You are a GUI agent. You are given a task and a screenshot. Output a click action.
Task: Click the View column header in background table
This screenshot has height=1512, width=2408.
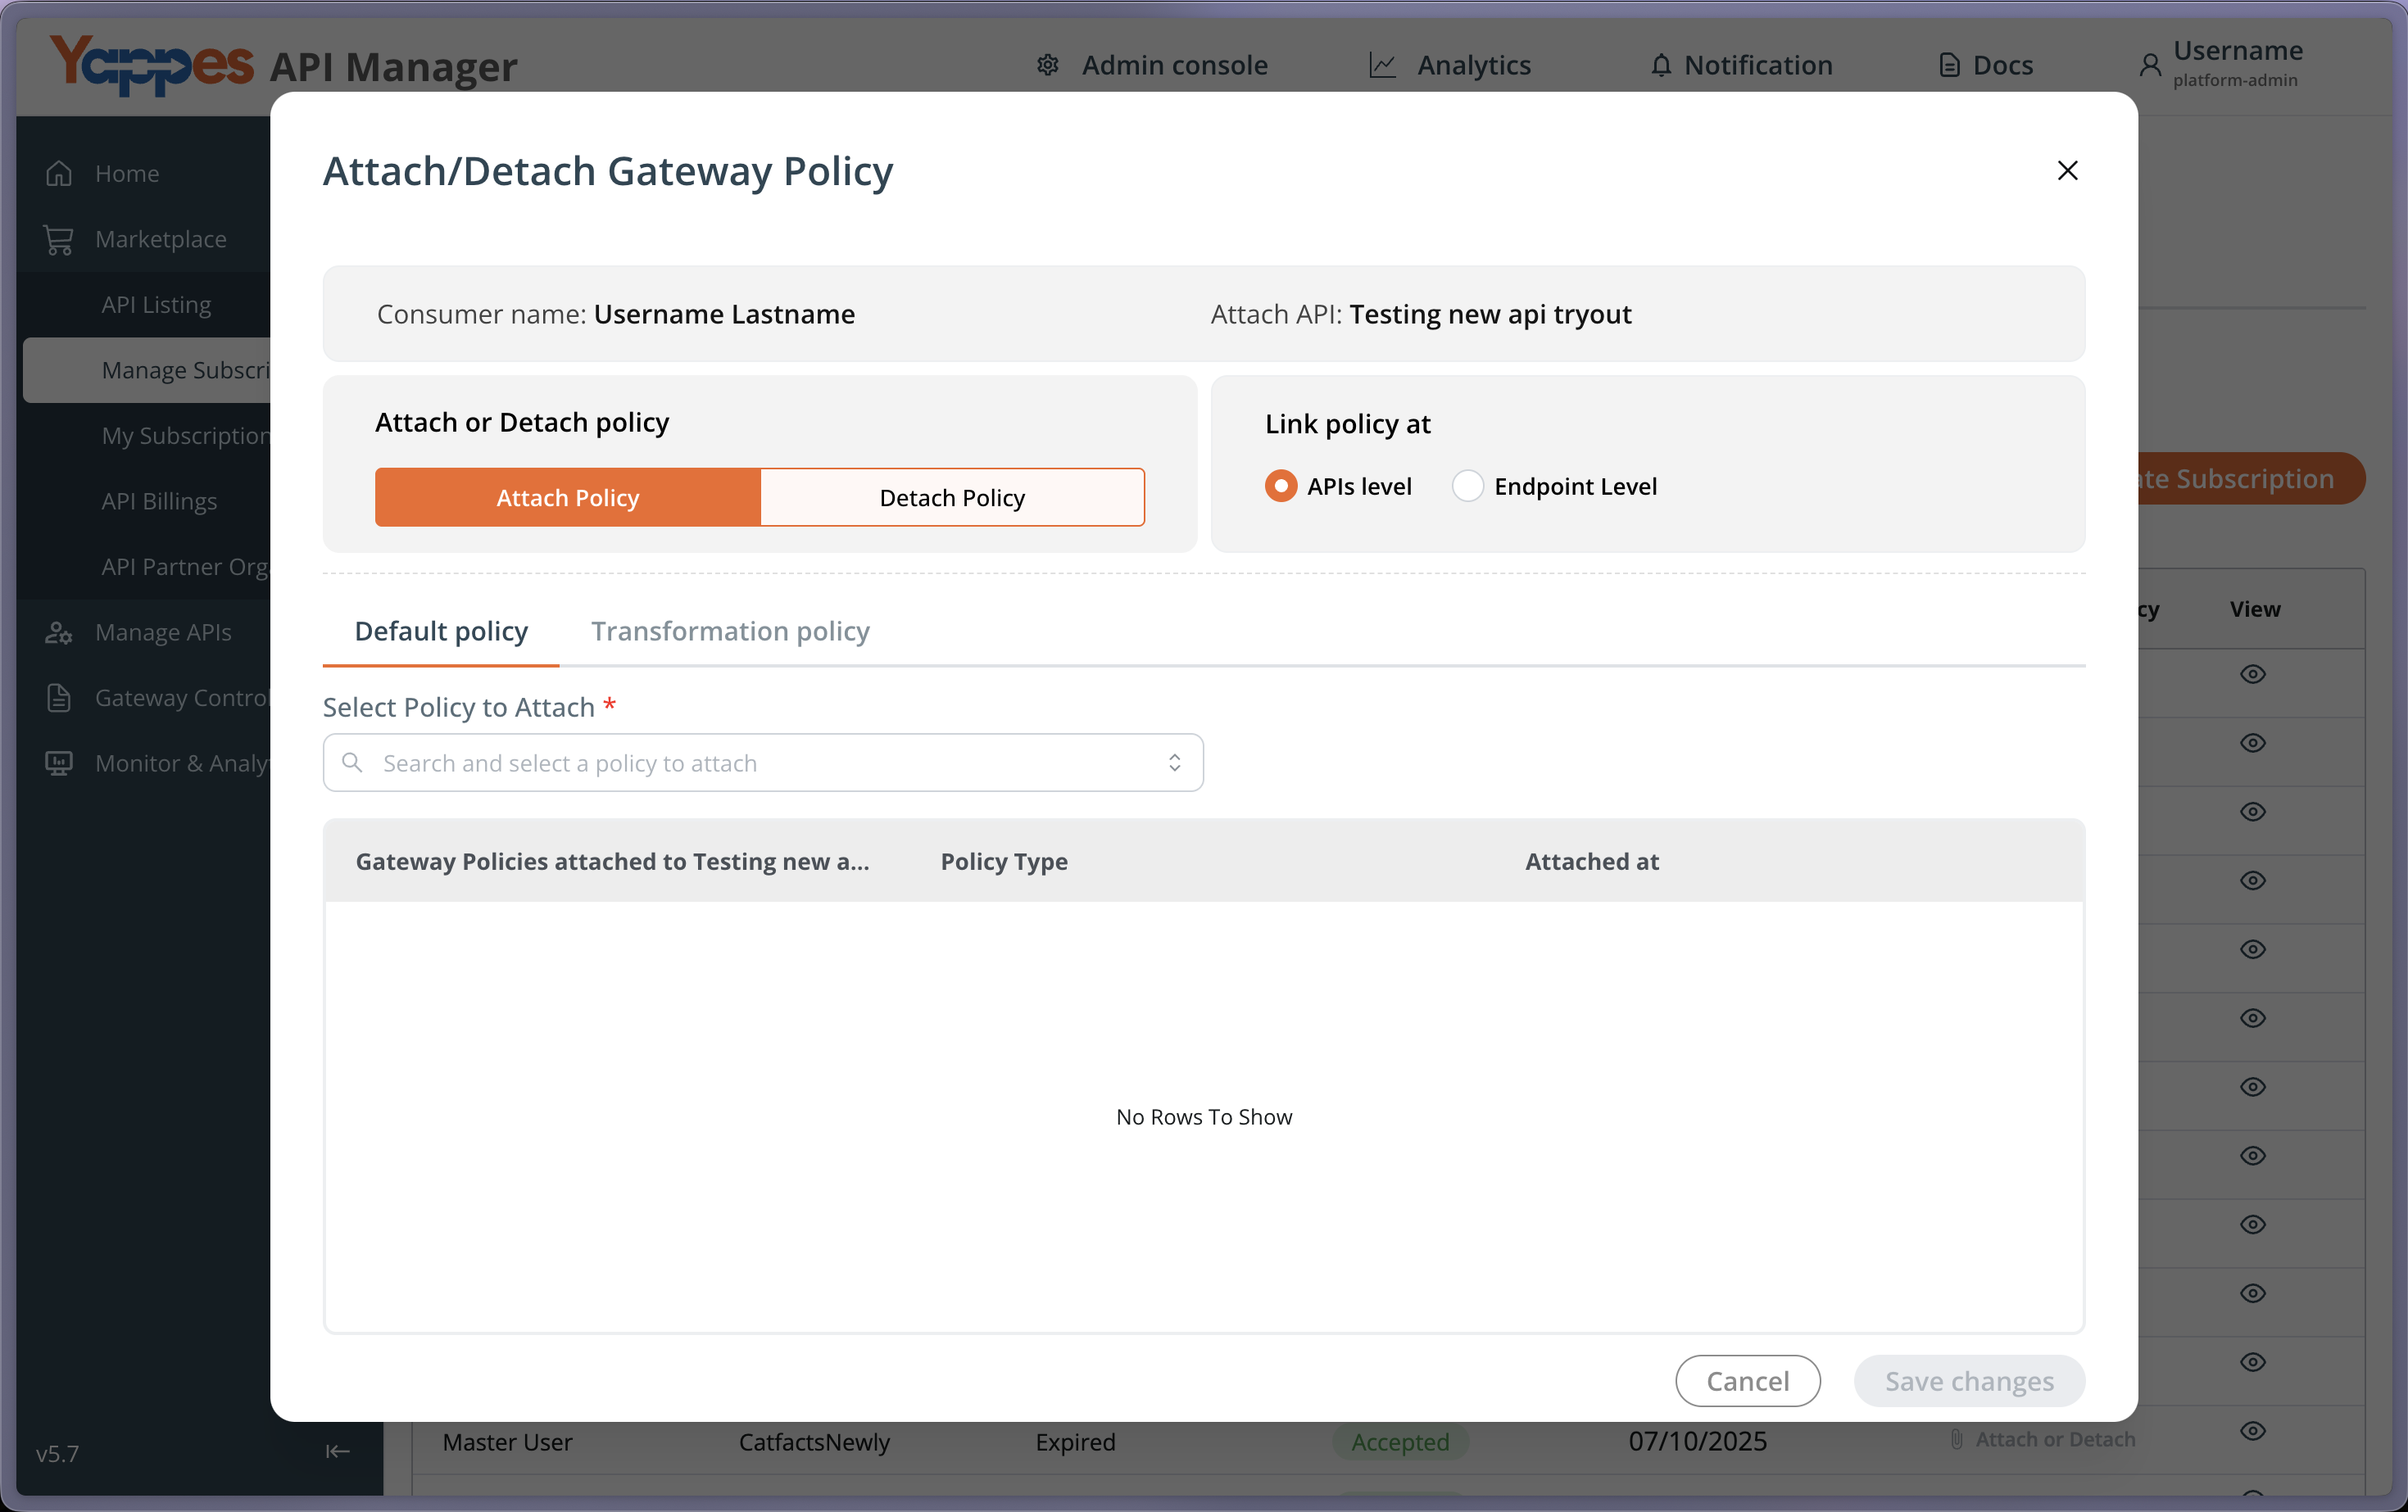click(2255, 609)
